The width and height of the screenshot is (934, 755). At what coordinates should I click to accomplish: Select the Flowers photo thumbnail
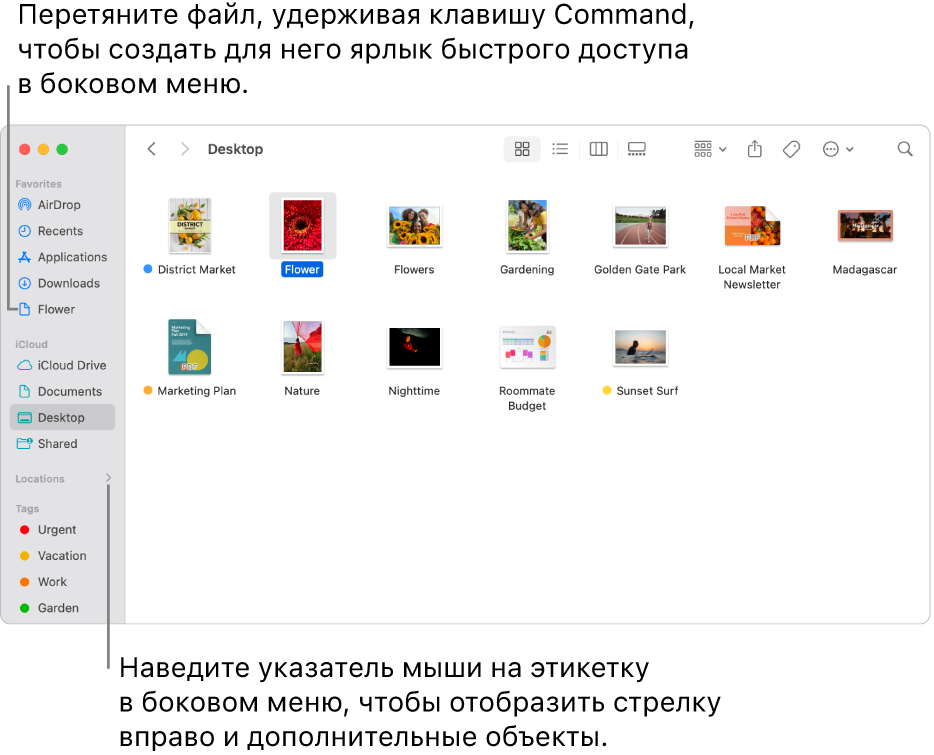point(414,226)
